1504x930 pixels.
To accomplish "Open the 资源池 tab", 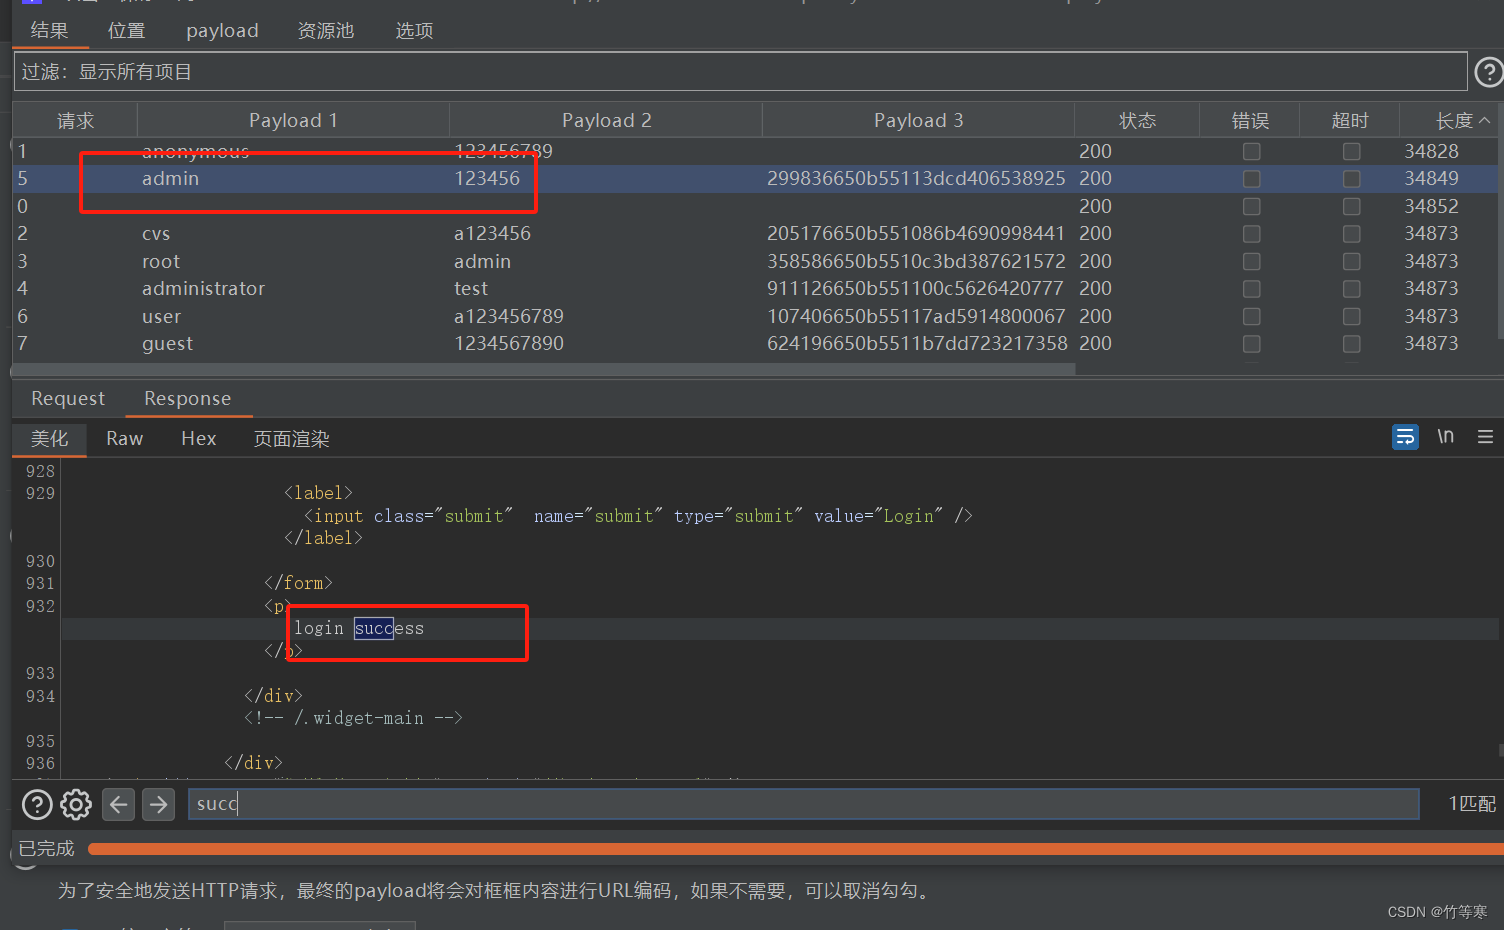I will (x=326, y=30).
